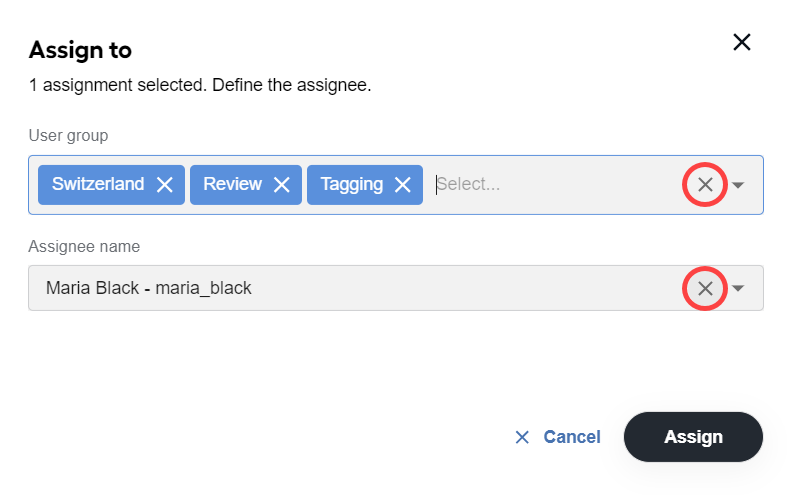Viewport: 791px width, 495px height.
Task: Click the 1 assignment selected description text
Action: pyautogui.click(x=200, y=85)
